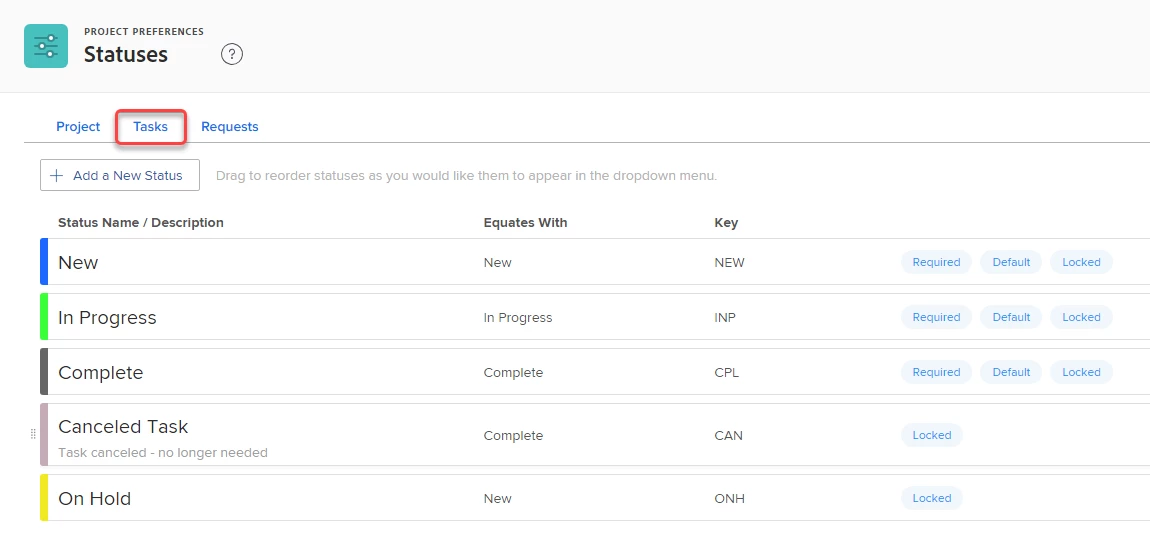Click the Locked badge on On Hold row
Image resolution: width=1150 pixels, height=557 pixels.
[932, 498]
